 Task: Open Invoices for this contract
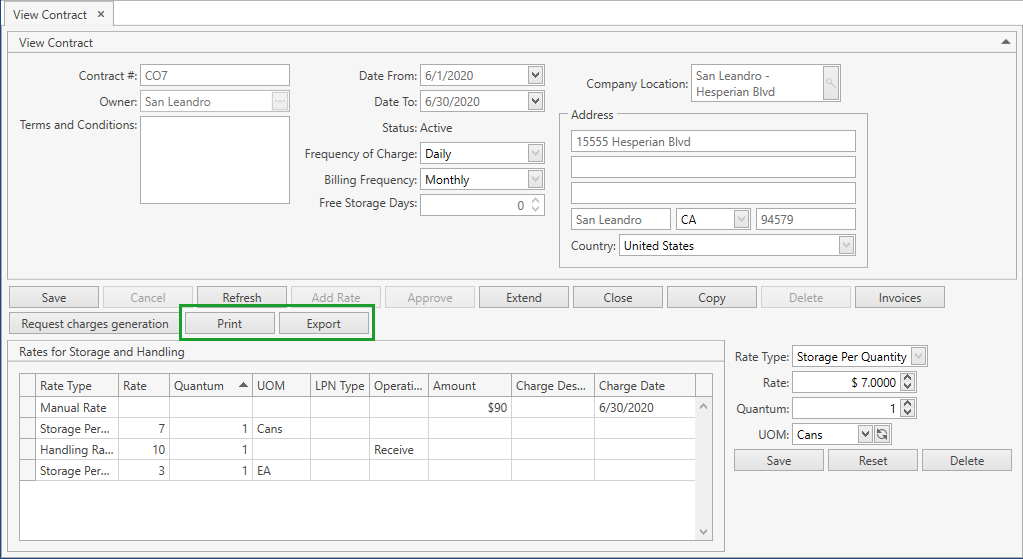(899, 297)
